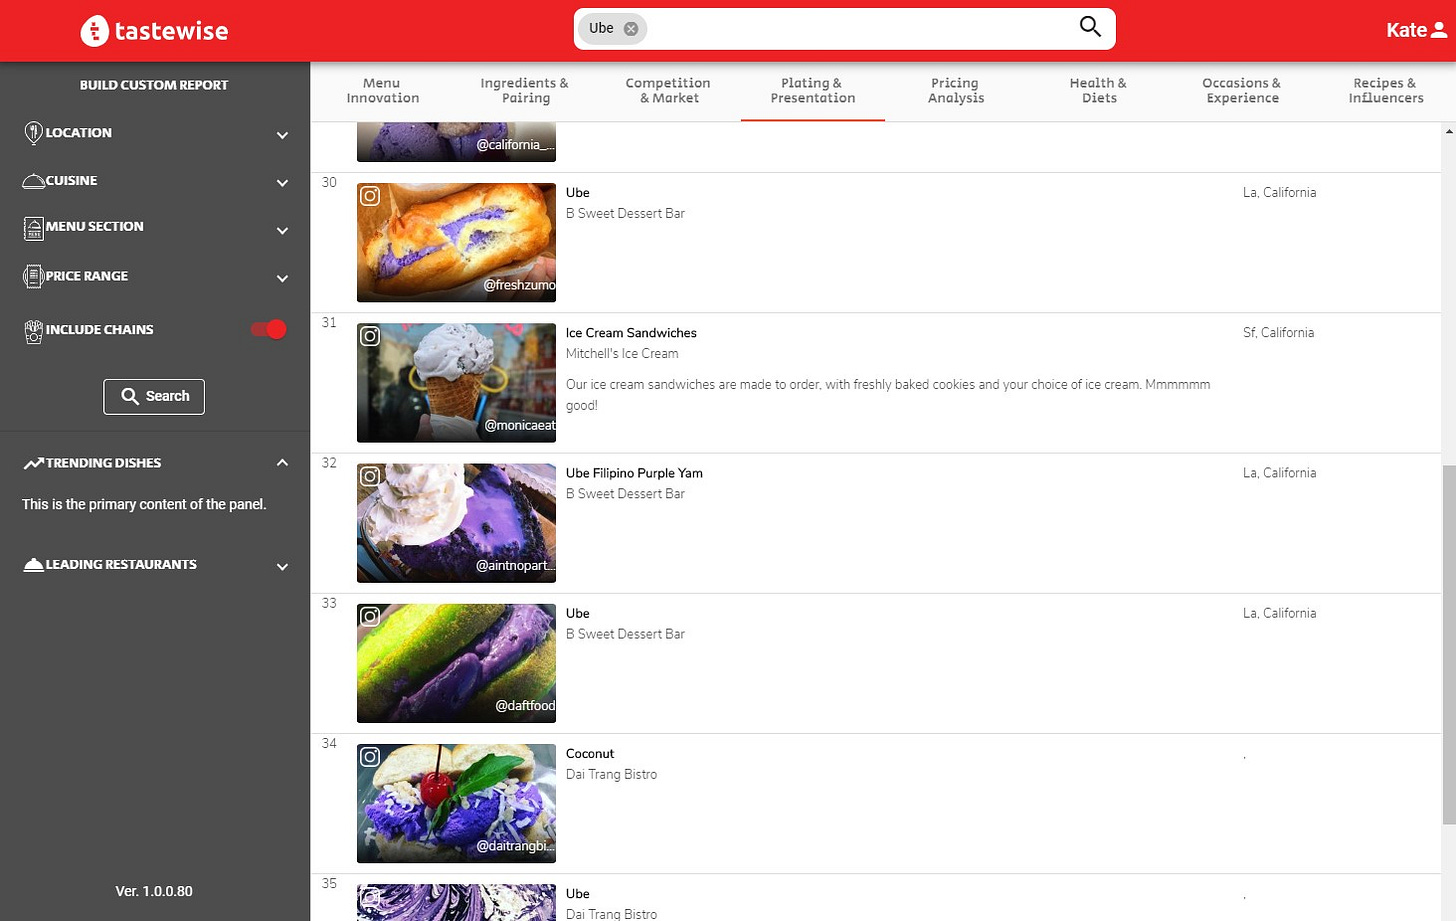
Task: Click the Ver. 1.0.0.80 version label
Action: [x=154, y=891]
